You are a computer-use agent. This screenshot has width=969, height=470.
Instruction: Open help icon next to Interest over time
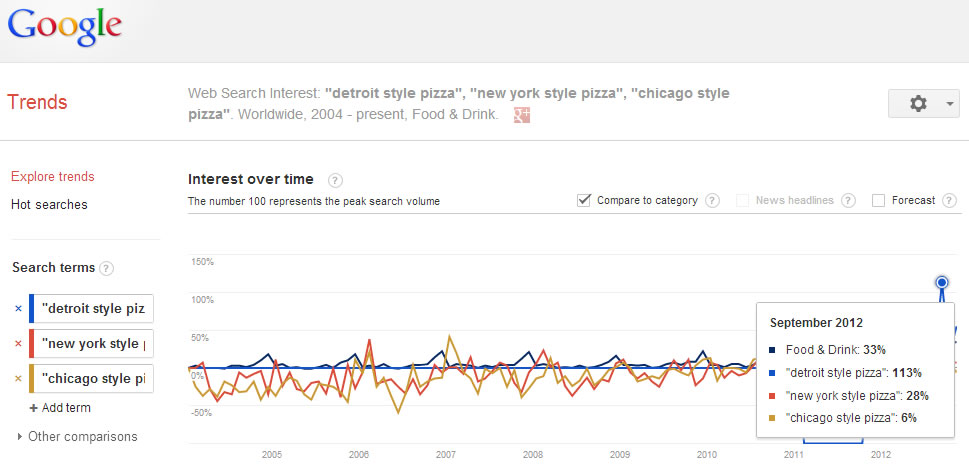click(335, 181)
